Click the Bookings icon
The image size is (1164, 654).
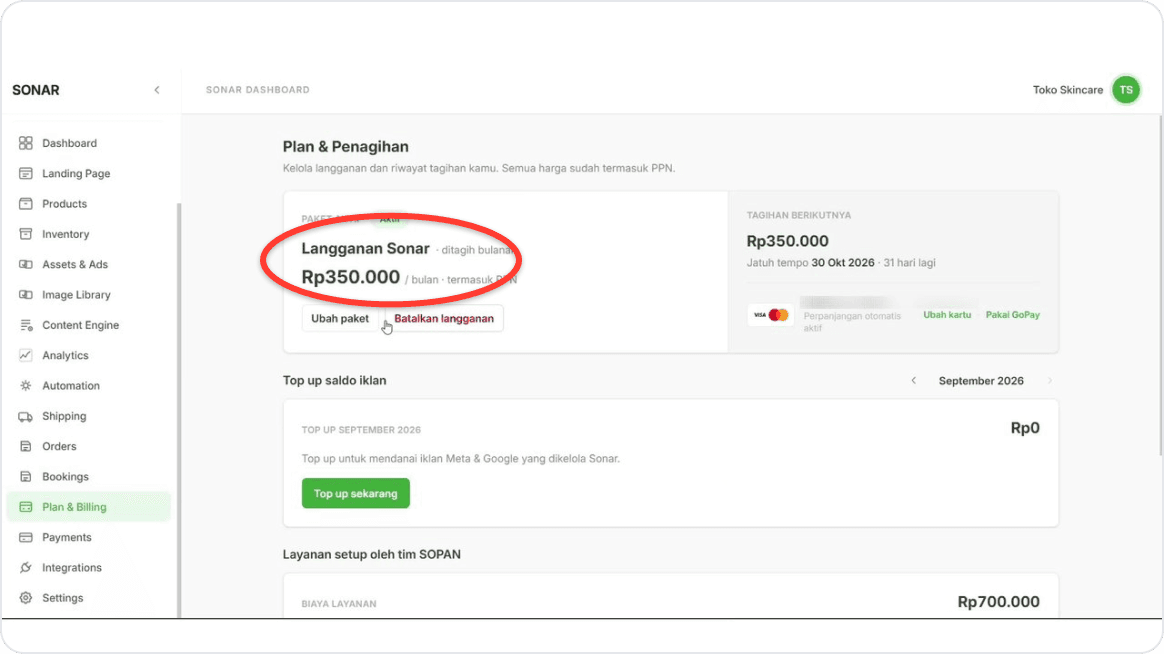26,477
